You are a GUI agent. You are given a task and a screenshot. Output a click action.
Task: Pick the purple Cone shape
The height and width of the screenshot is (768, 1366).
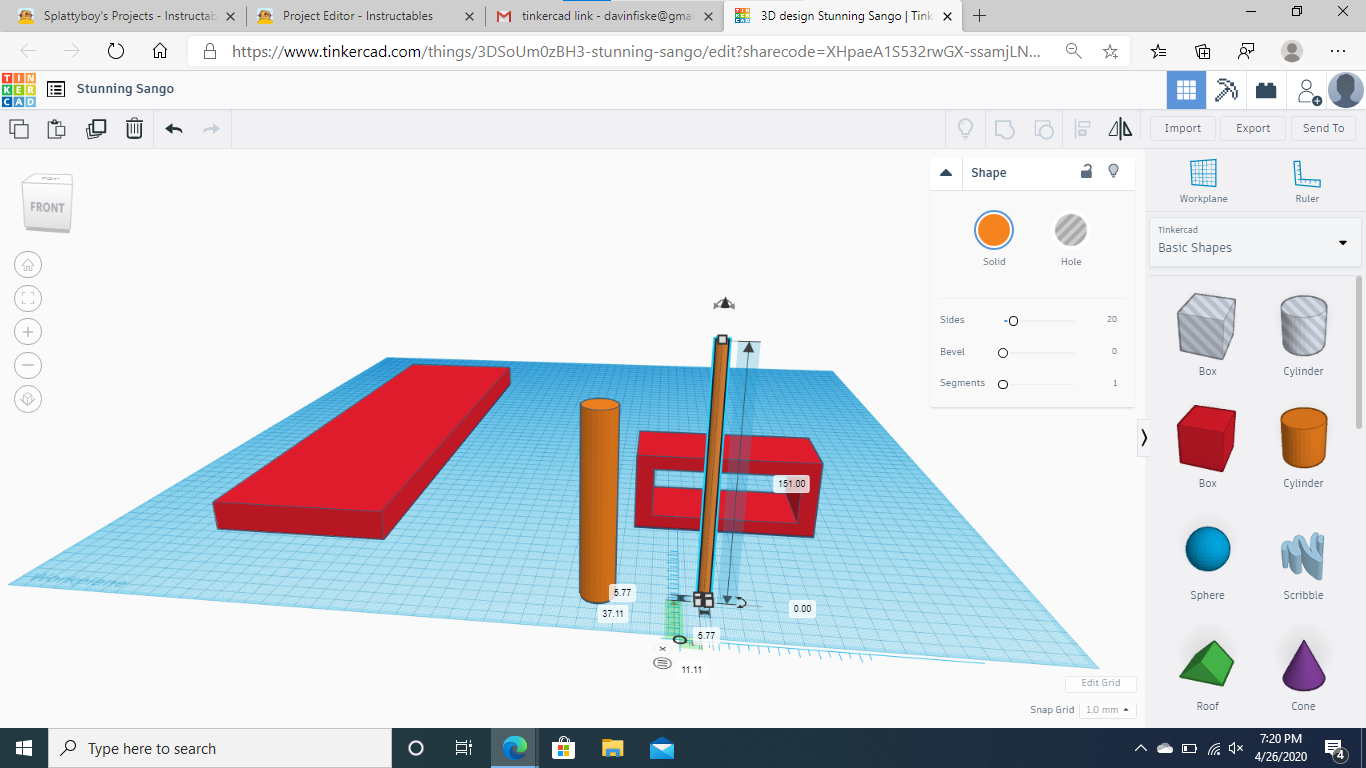pos(1303,664)
